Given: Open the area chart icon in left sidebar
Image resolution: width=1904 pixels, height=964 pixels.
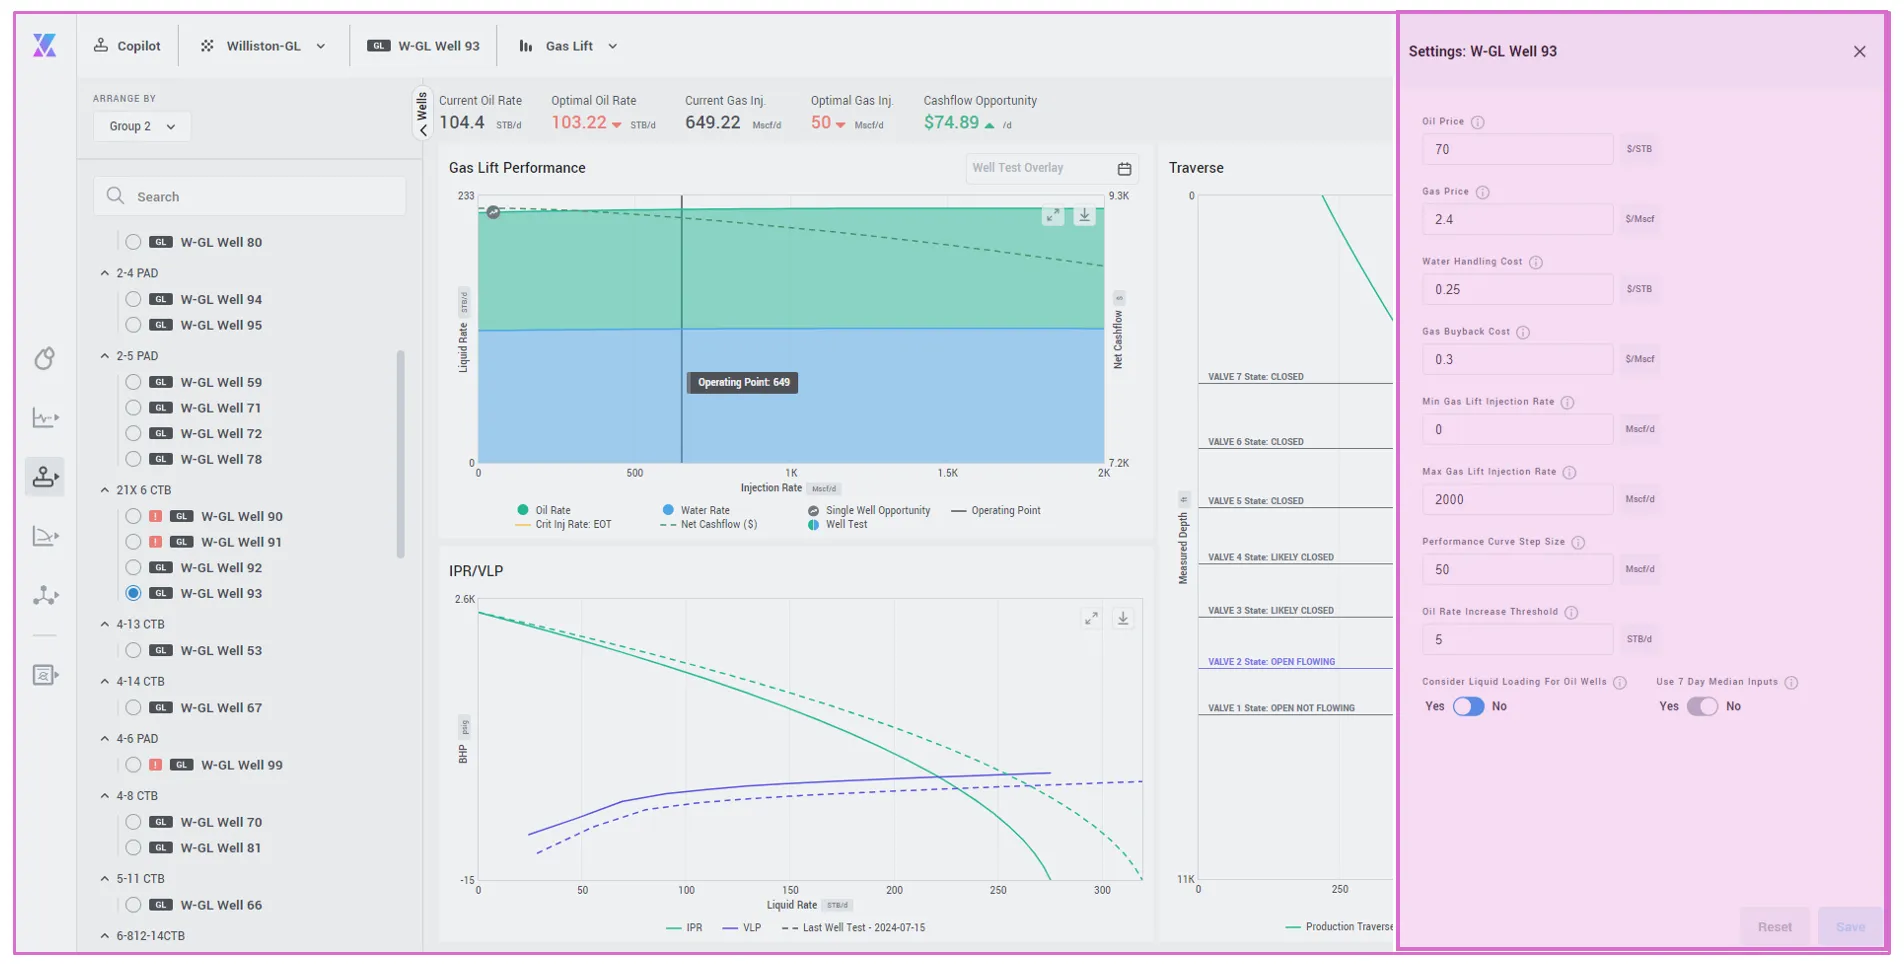Looking at the screenshot, I should pyautogui.click(x=45, y=536).
